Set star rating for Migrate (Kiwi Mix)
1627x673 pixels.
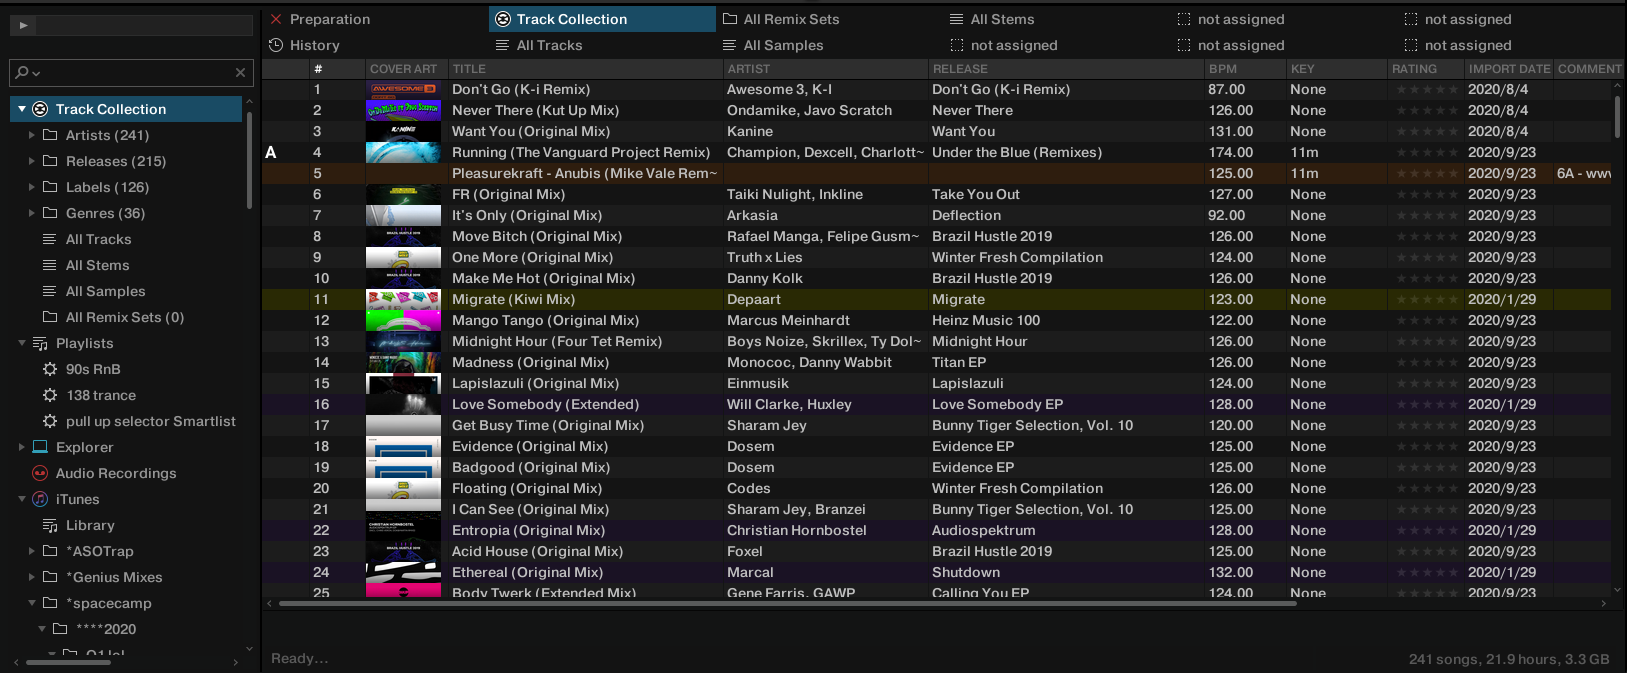[x=1426, y=299]
